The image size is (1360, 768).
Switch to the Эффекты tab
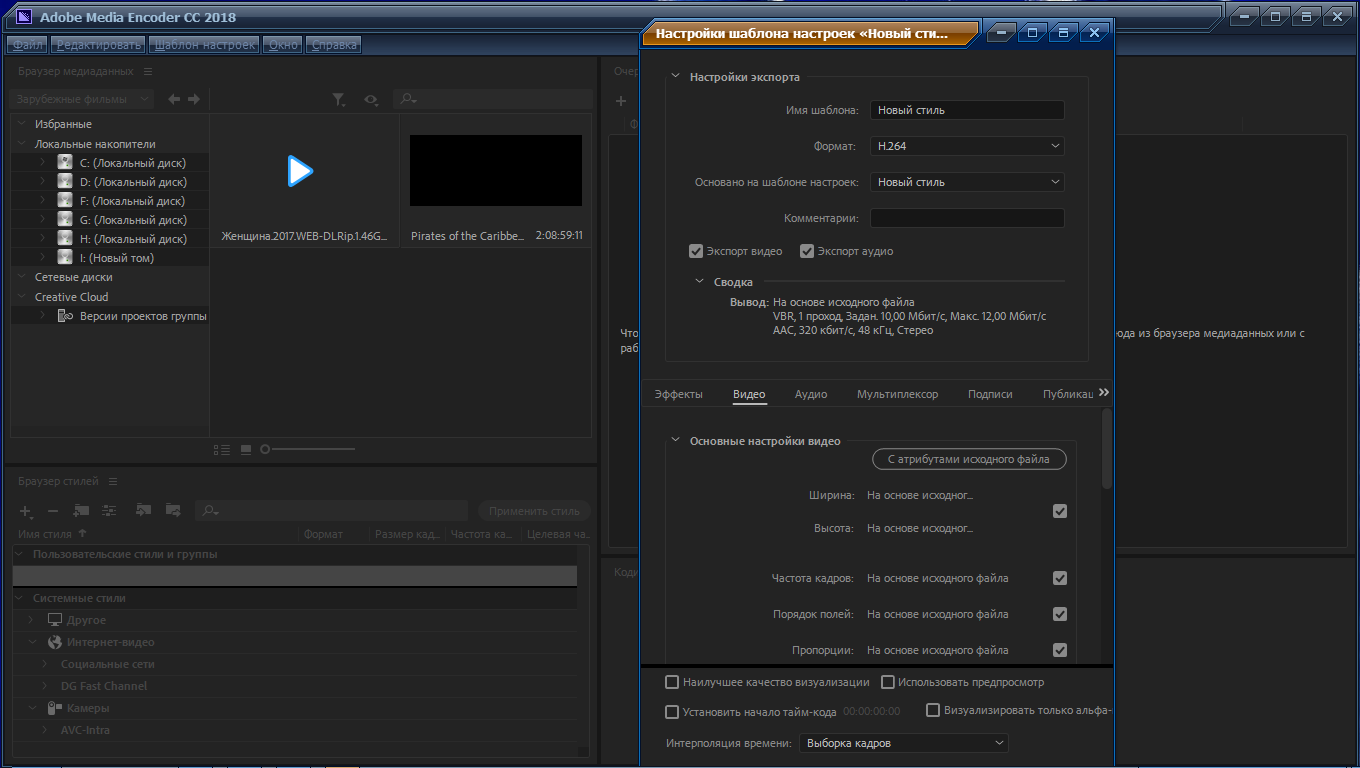tap(679, 394)
